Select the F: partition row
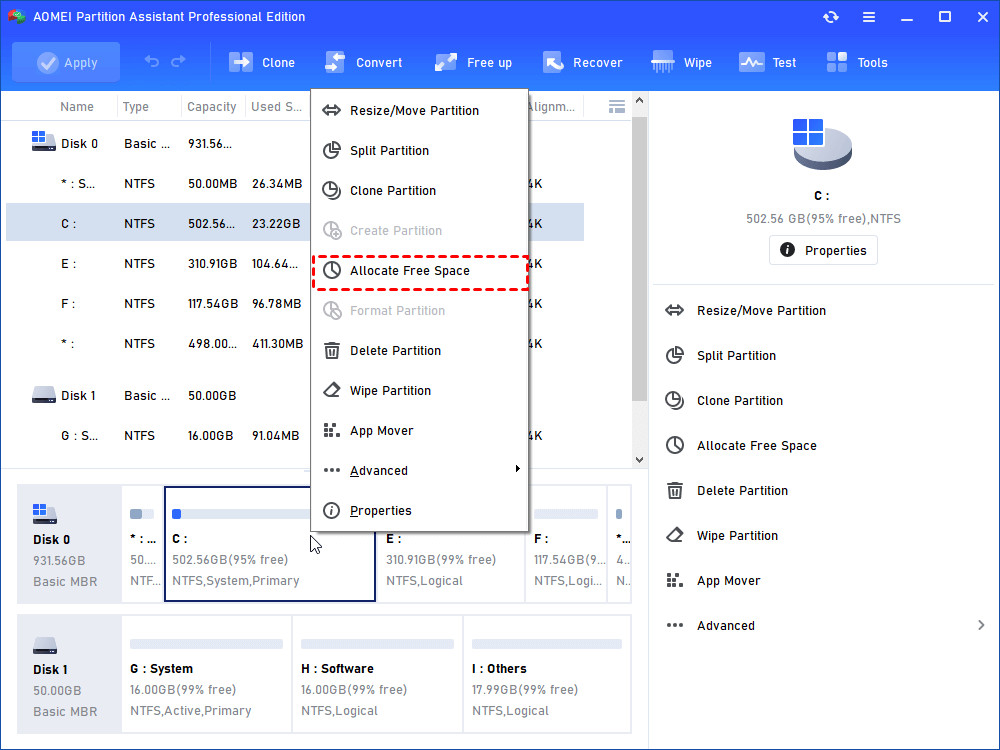 (295, 304)
